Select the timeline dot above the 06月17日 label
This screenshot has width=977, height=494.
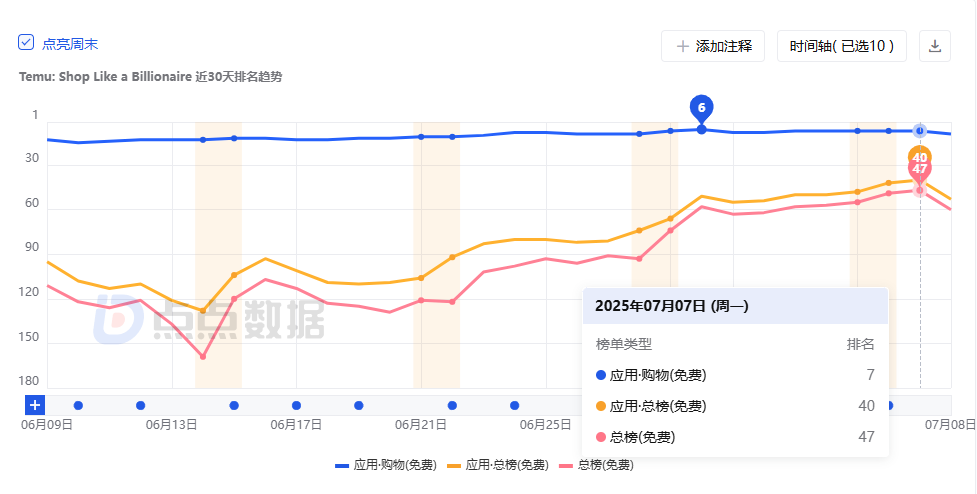pyautogui.click(x=297, y=406)
